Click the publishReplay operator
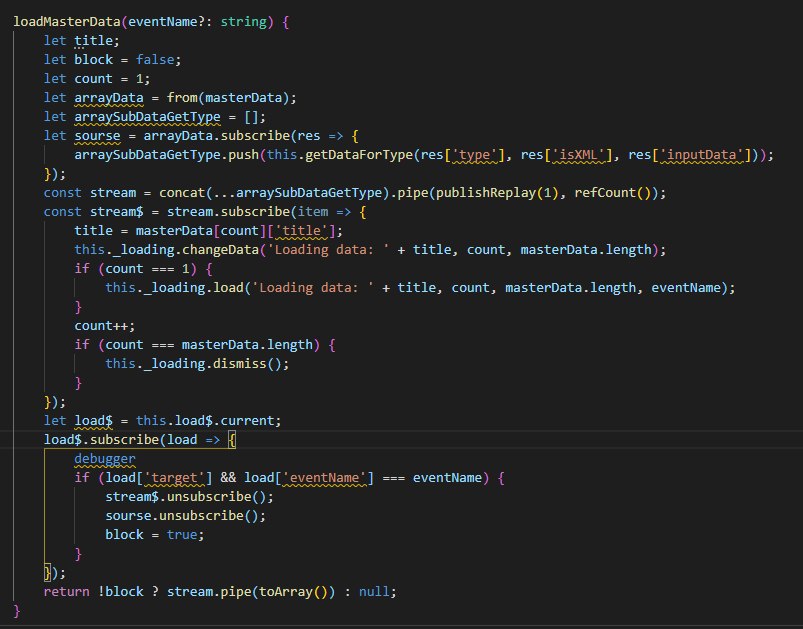This screenshot has height=629, width=803. [x=485, y=193]
